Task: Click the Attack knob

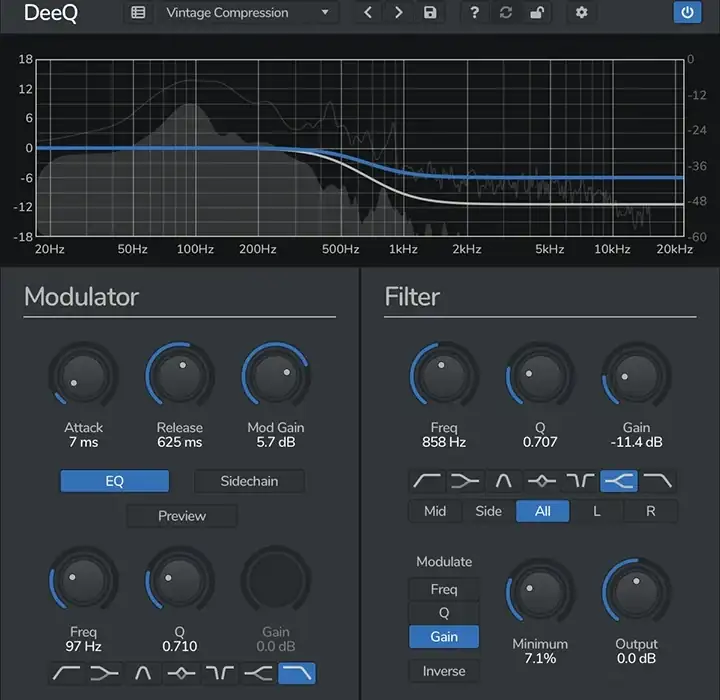Action: 83,375
